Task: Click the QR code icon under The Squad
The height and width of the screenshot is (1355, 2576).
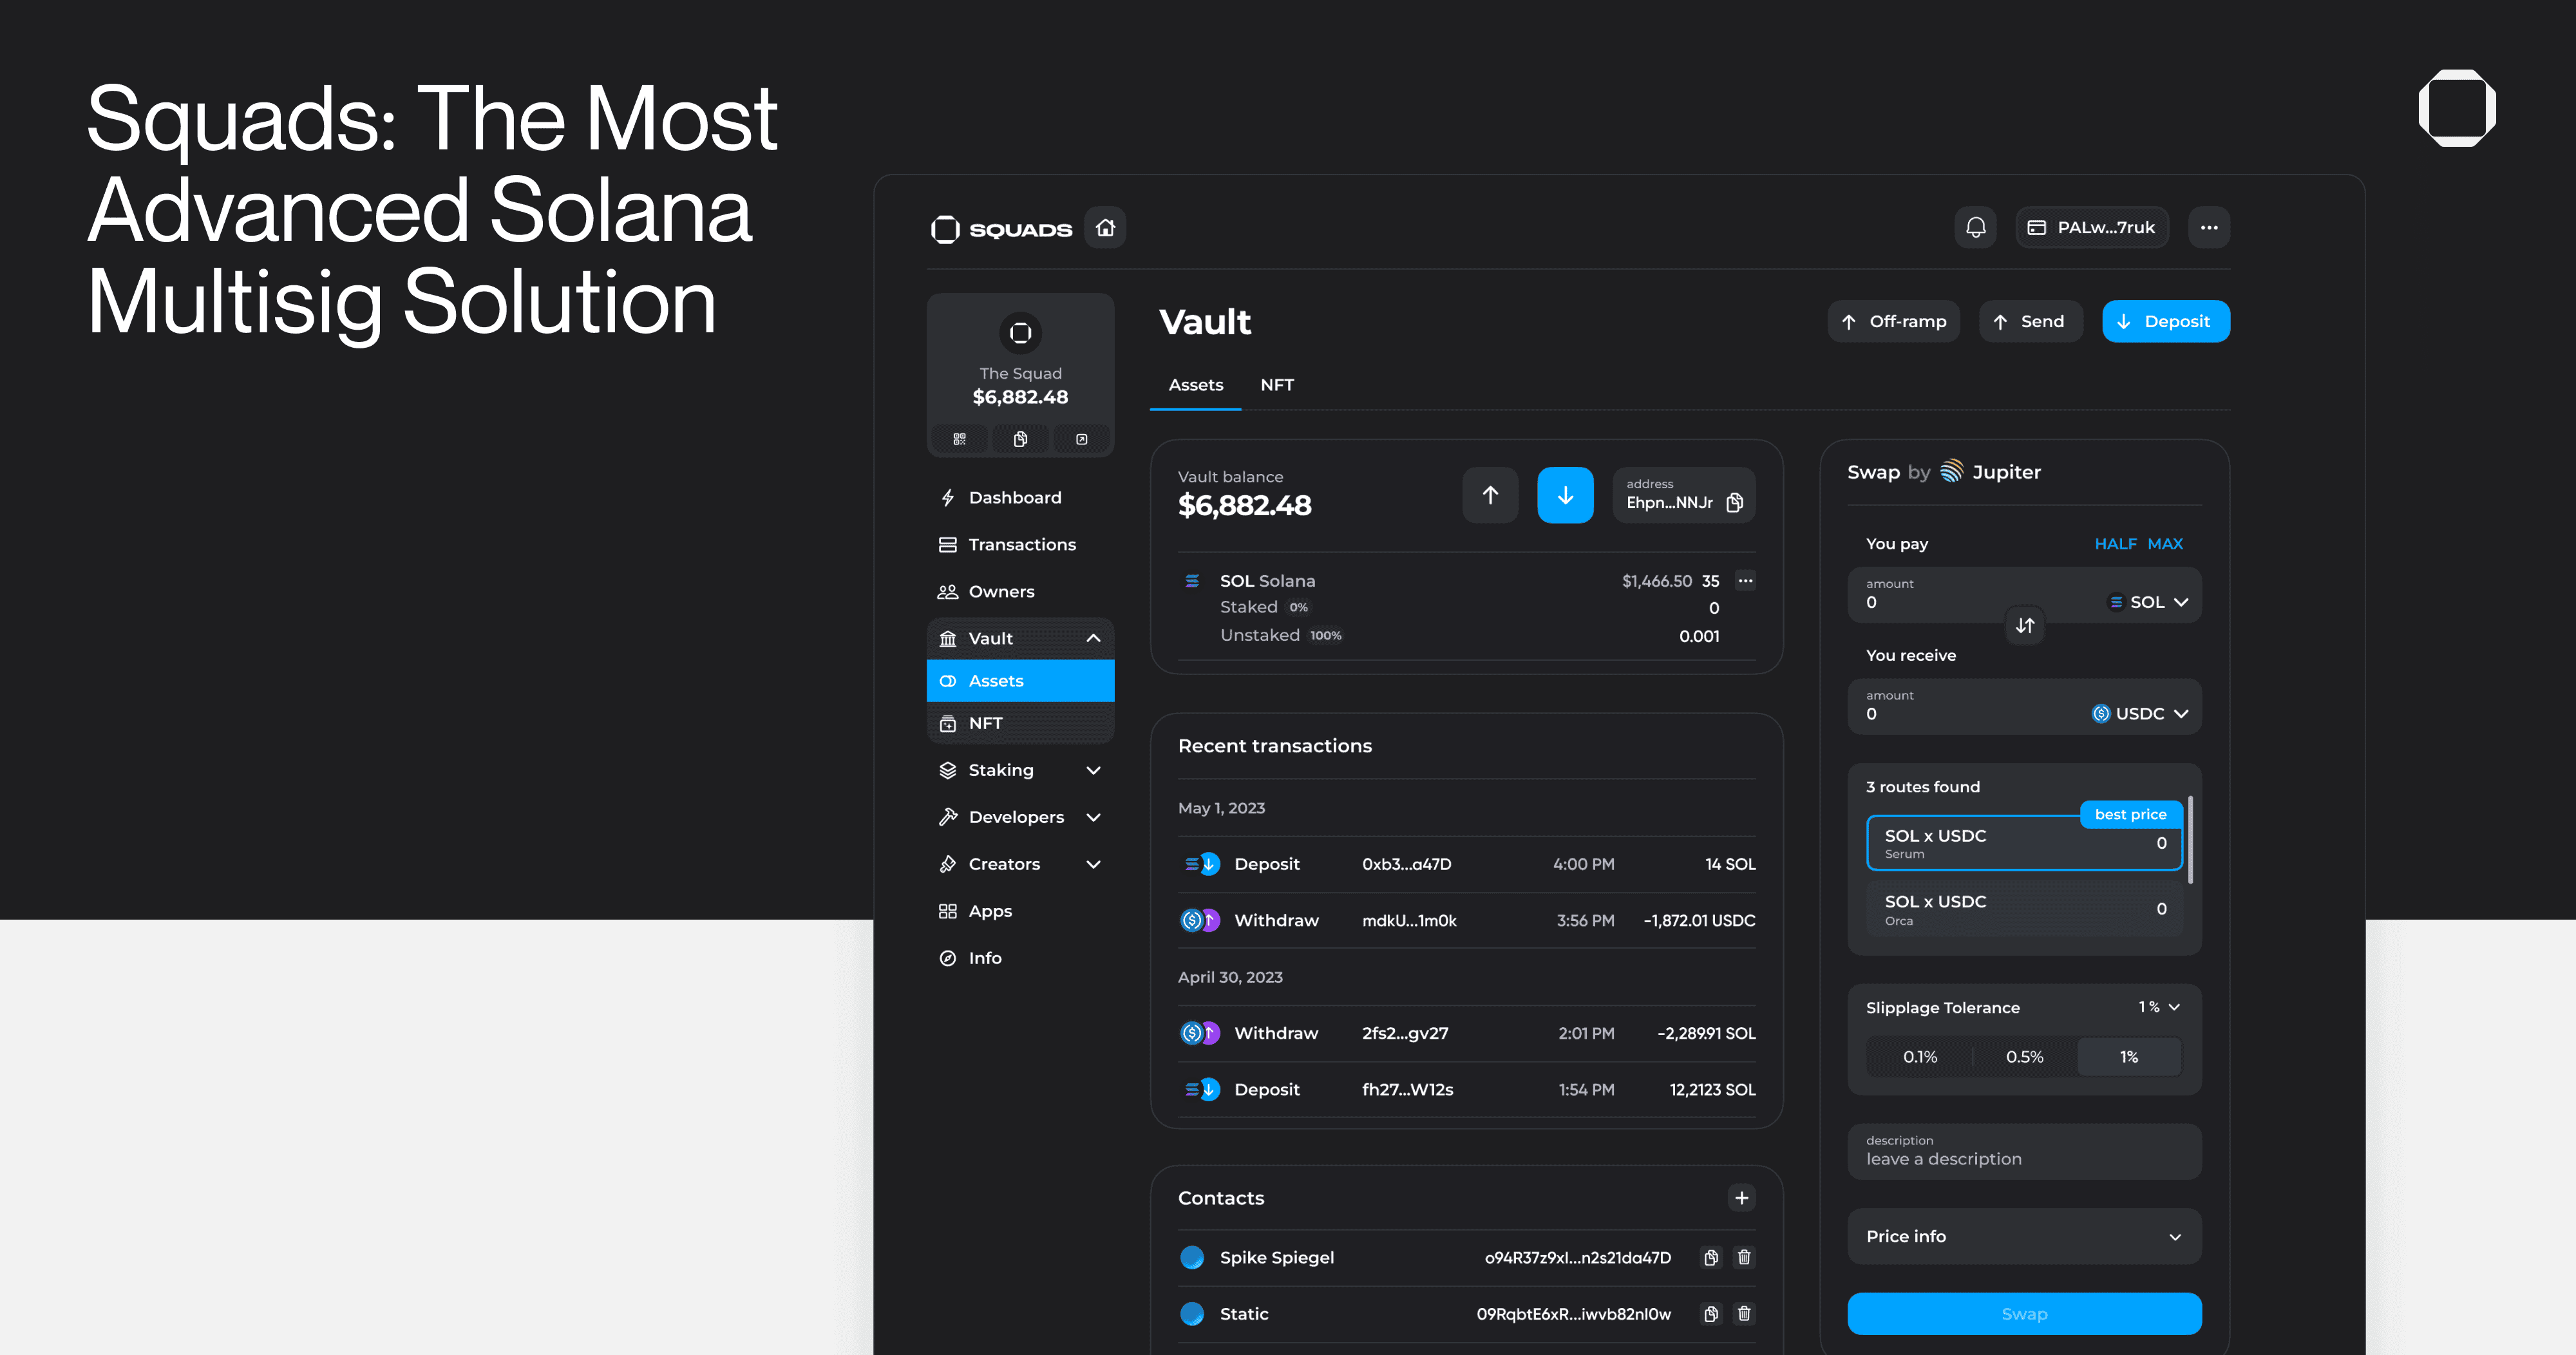Action: (959, 439)
